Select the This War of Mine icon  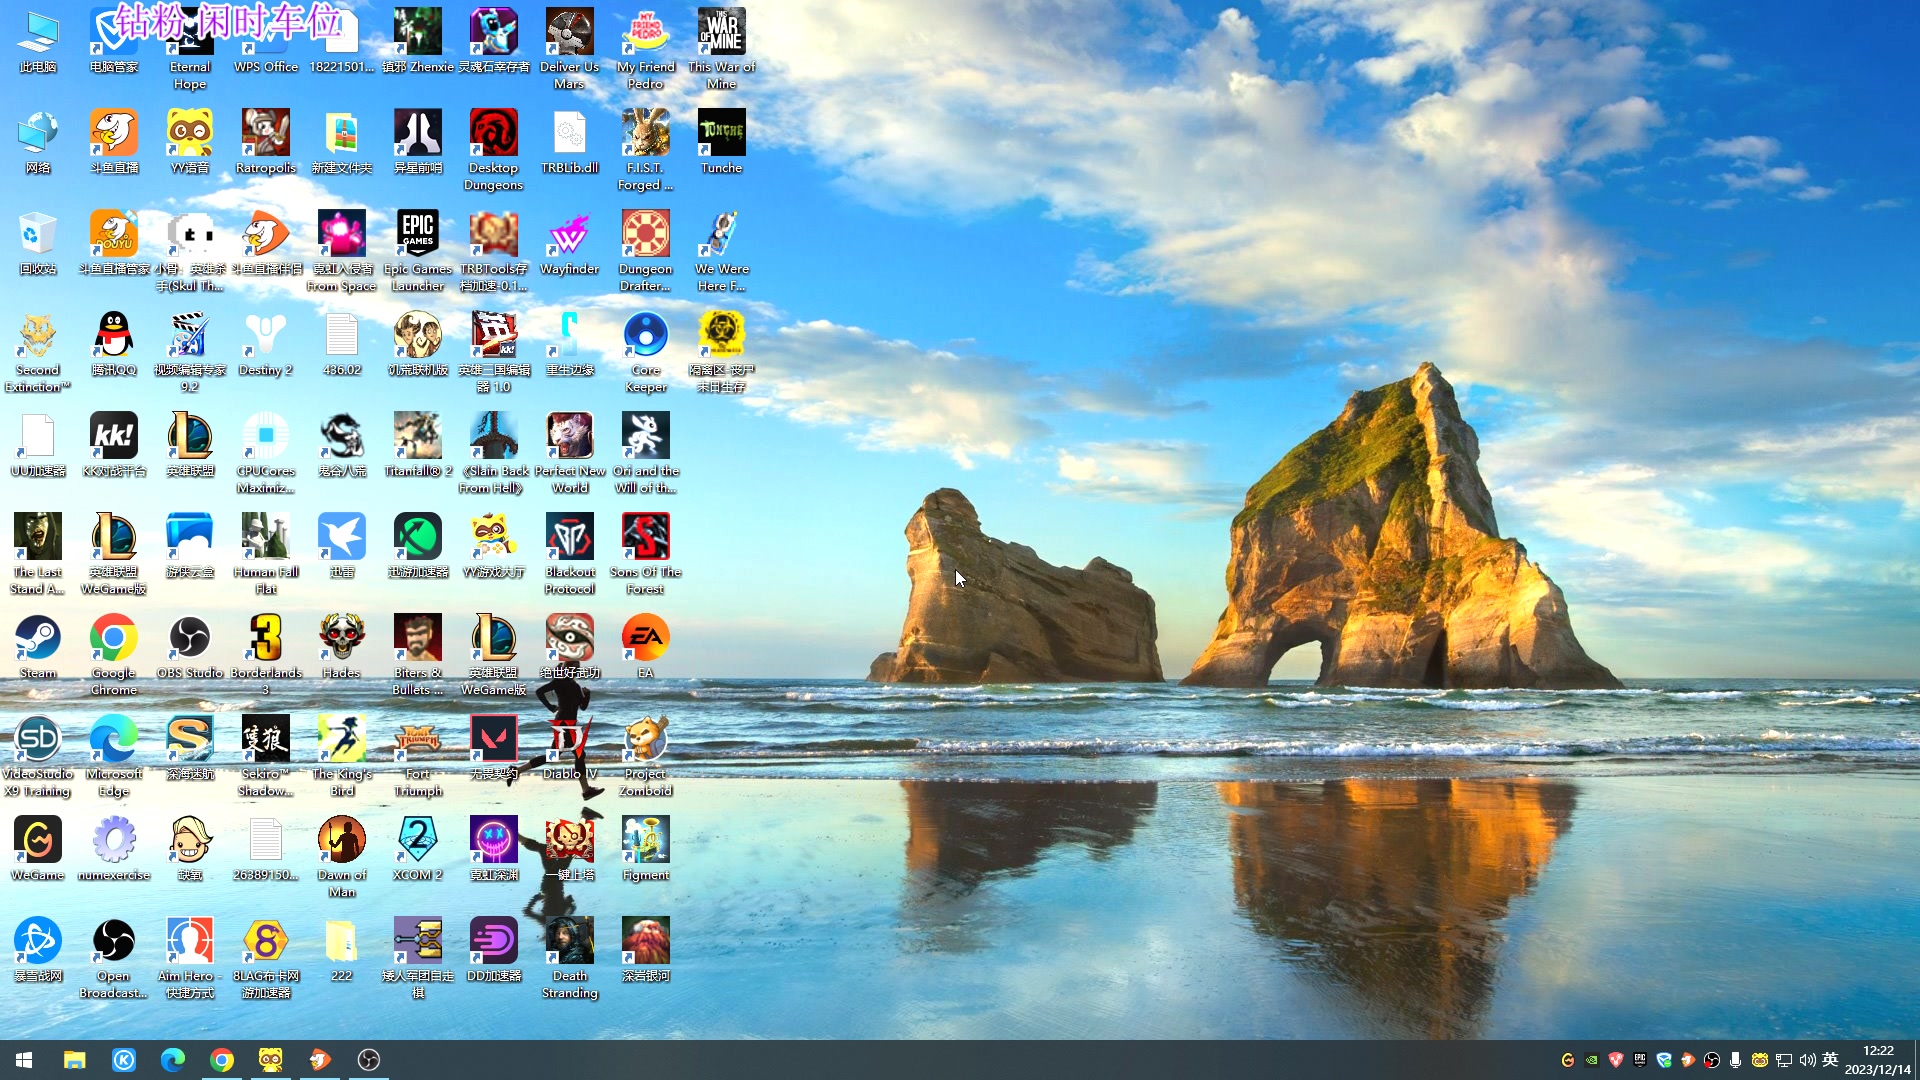[x=722, y=49]
